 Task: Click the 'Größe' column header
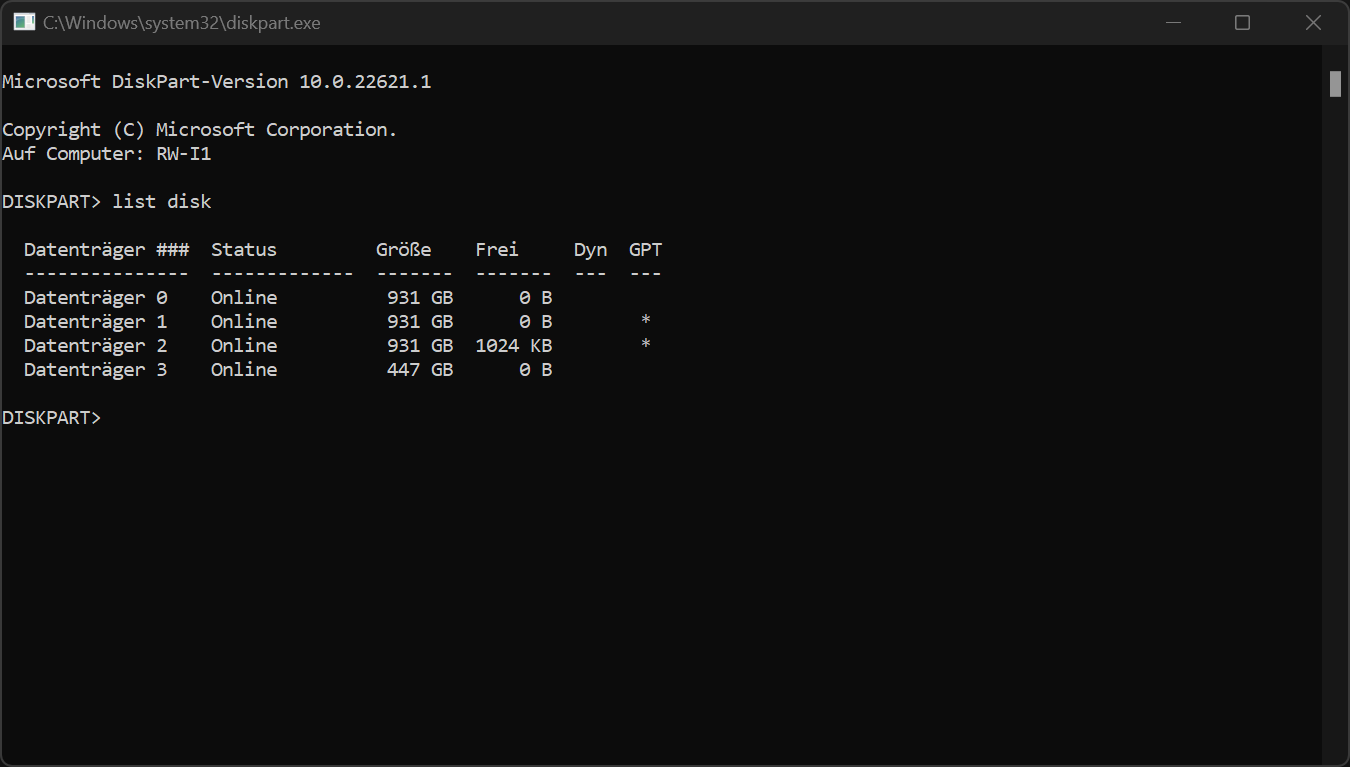tap(404, 250)
